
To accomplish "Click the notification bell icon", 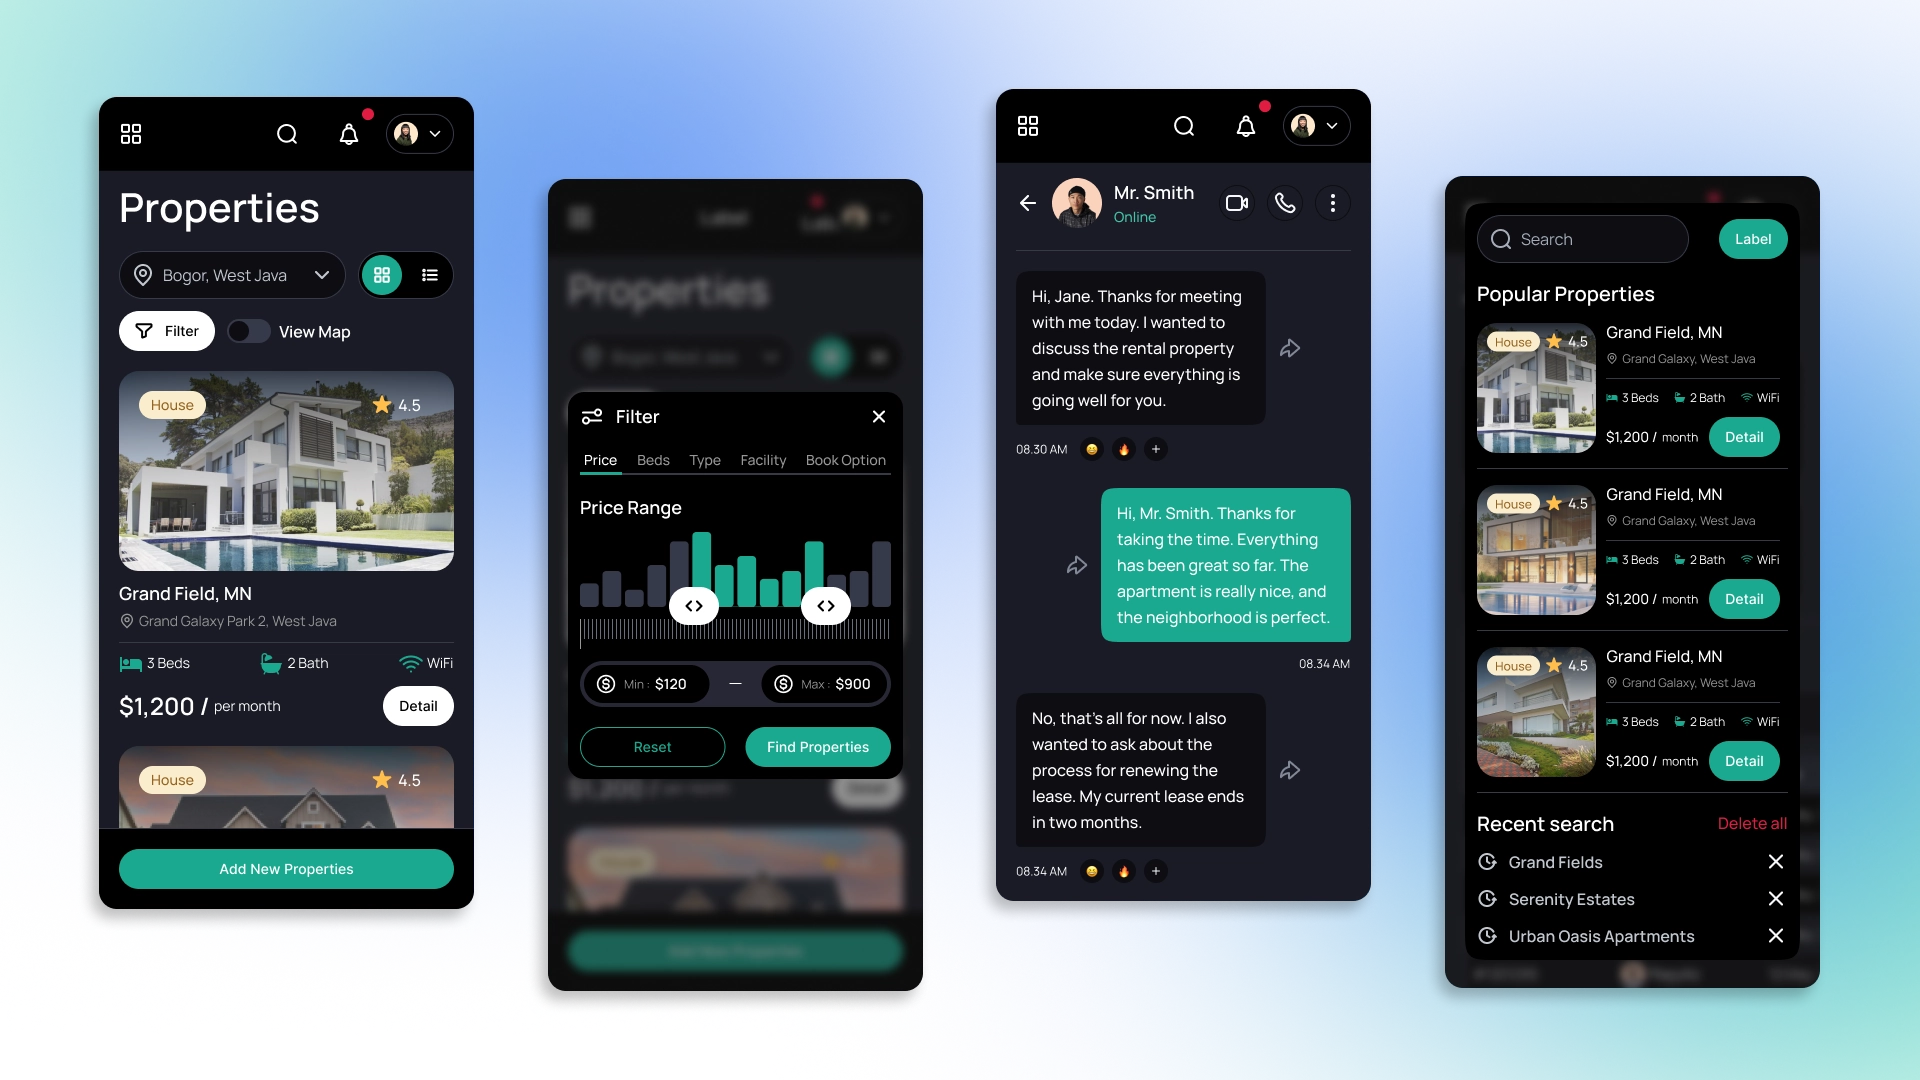I will pyautogui.click(x=348, y=133).
